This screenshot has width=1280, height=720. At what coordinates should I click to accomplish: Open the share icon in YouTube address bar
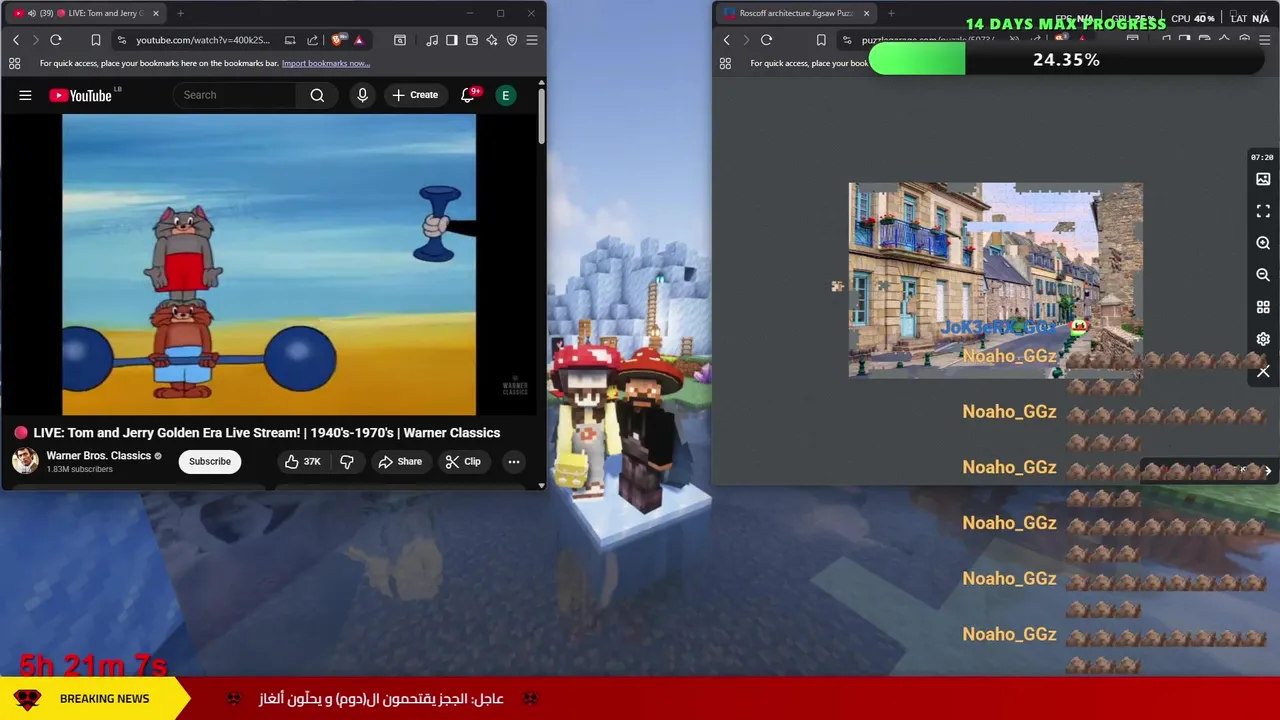312,40
